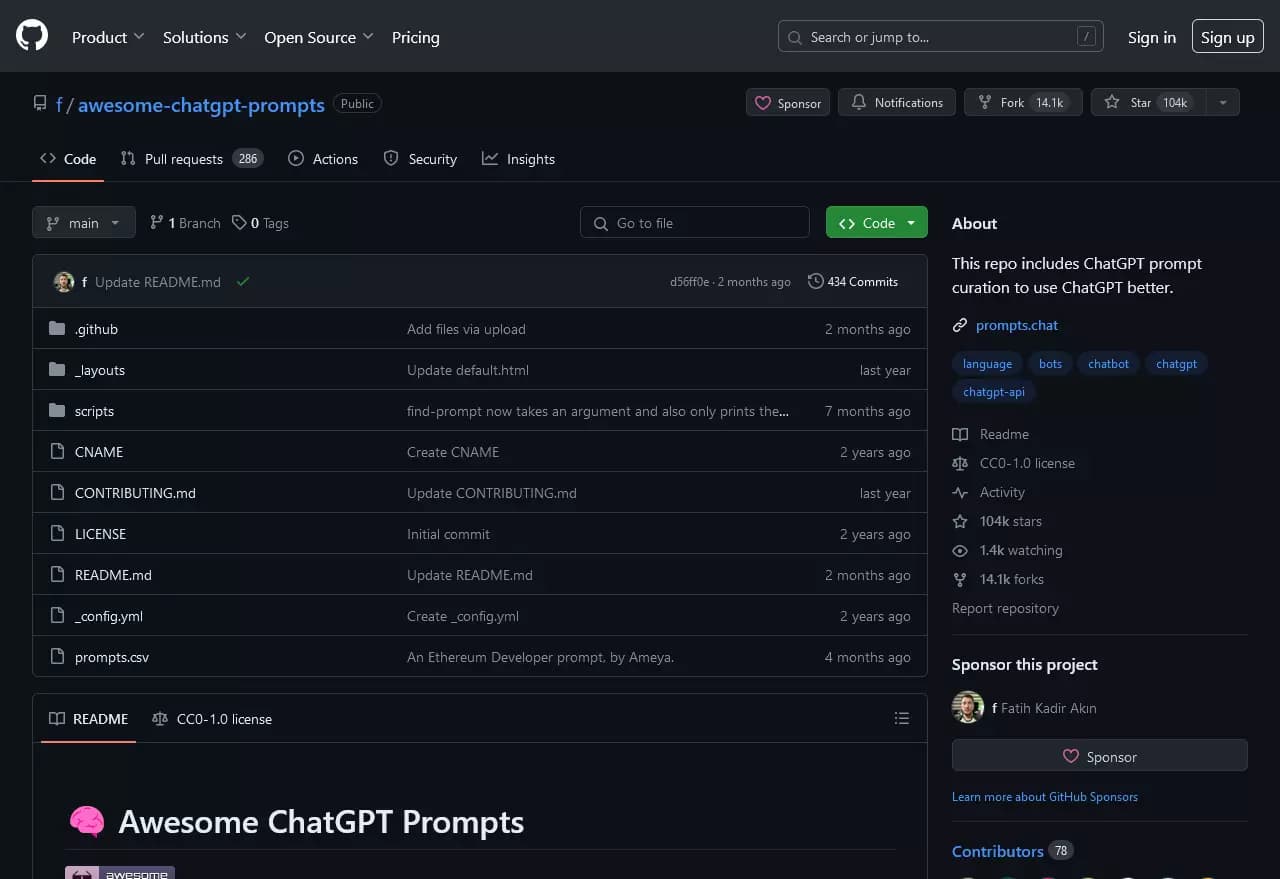Open the Pricing page
This screenshot has height=879, width=1280.
tap(415, 37)
